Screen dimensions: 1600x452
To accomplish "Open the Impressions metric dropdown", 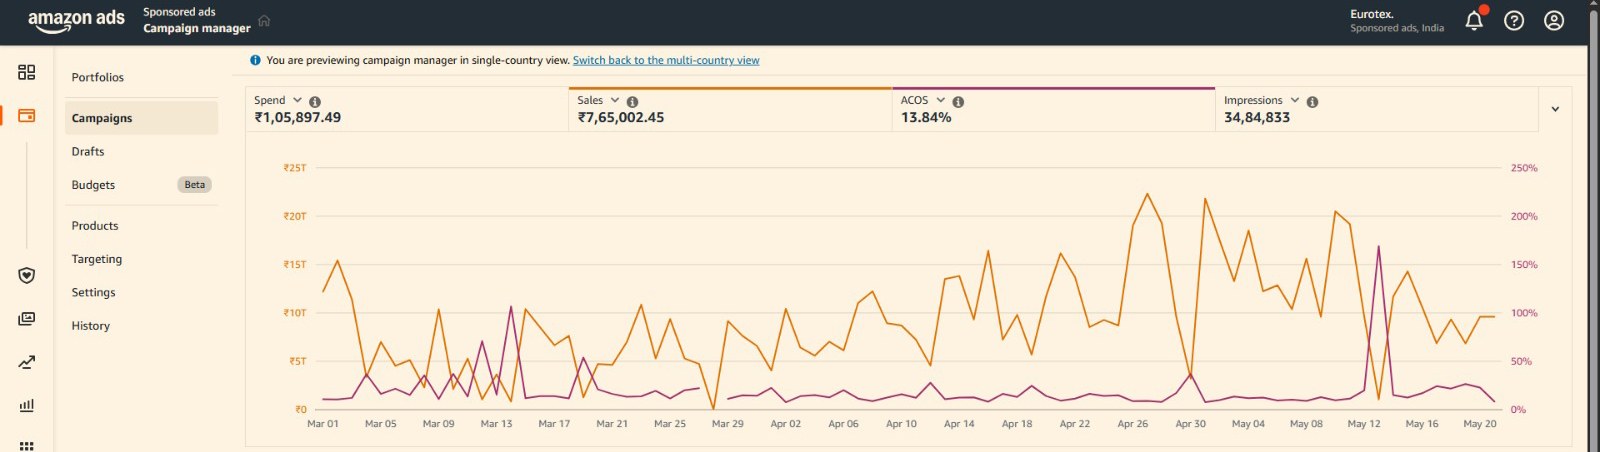I will pyautogui.click(x=1295, y=100).
